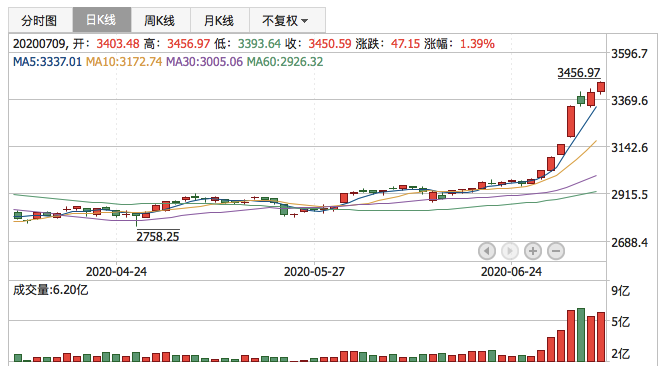Click the tallest green volume bar
Viewport: 663px width, 375px height.
(581, 335)
